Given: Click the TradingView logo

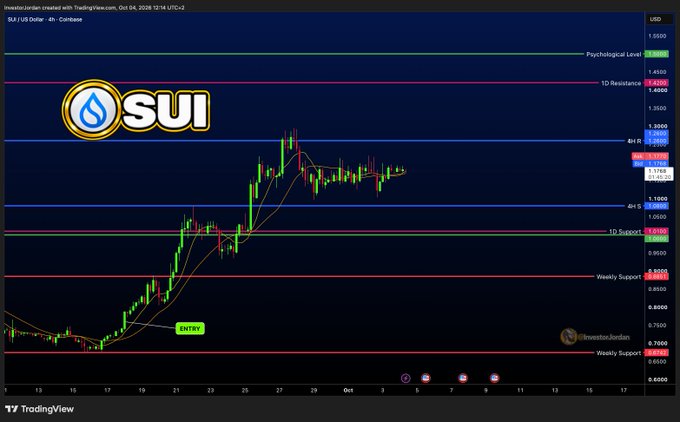Looking at the screenshot, I should pos(39,409).
